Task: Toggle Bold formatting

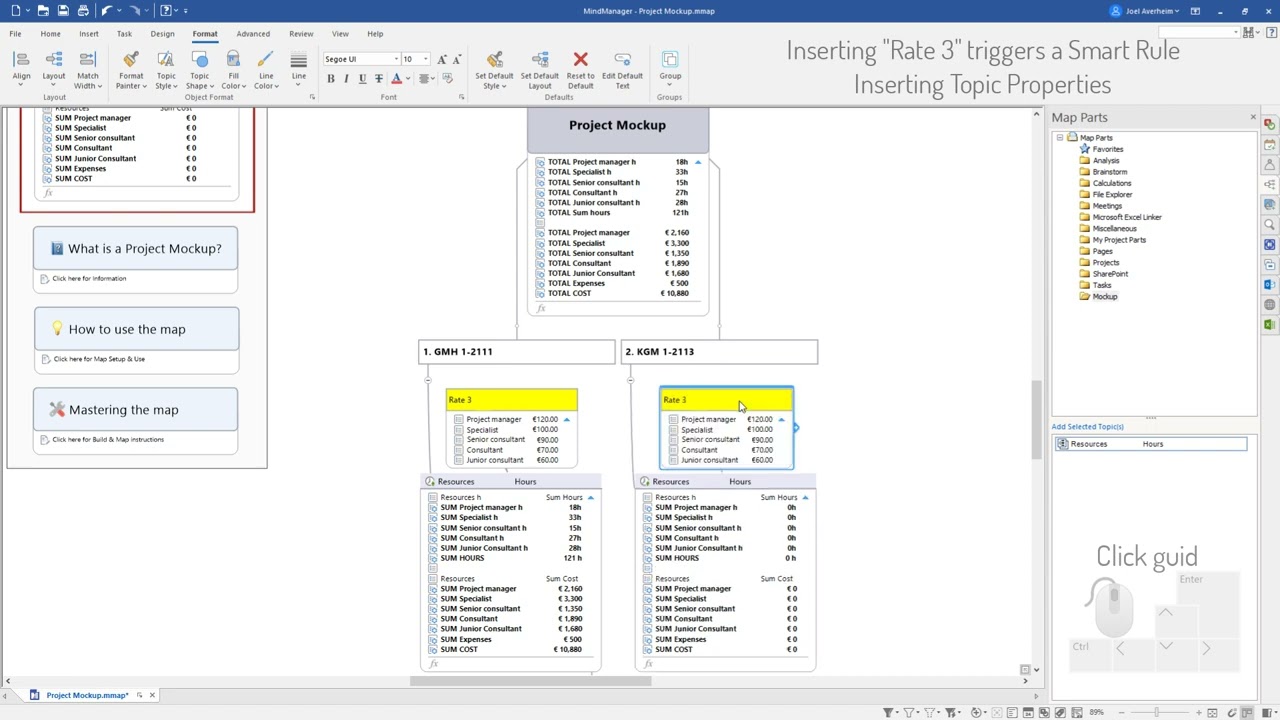Action: 330,79
